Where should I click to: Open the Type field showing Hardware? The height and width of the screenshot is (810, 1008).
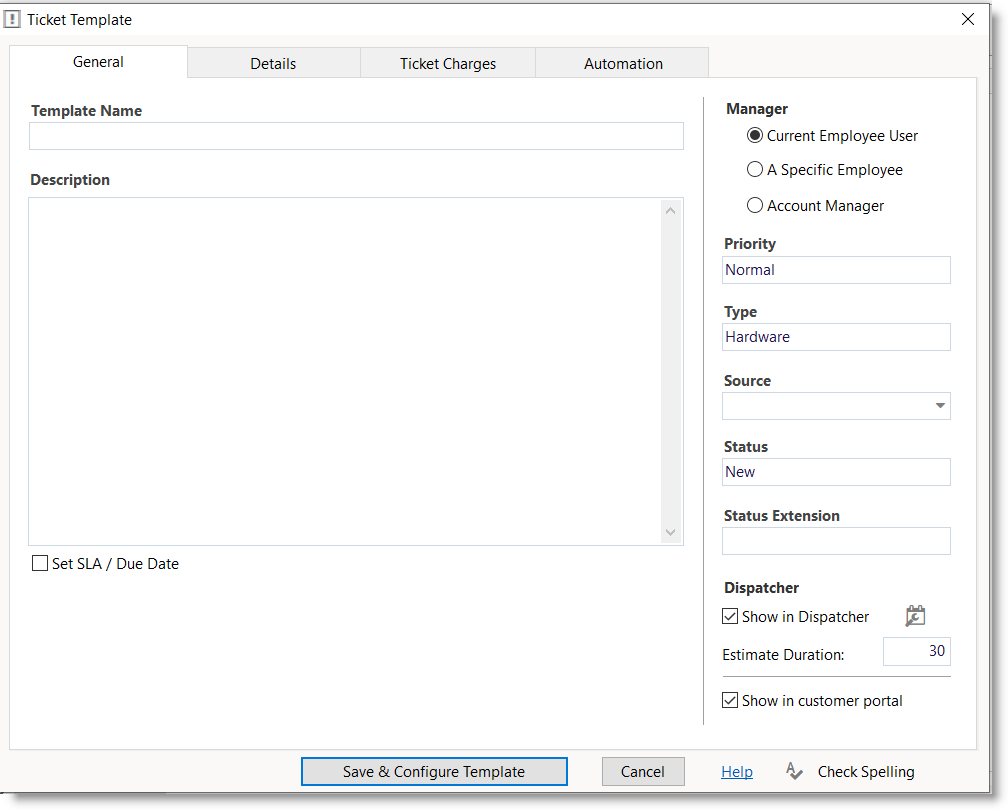(x=836, y=337)
